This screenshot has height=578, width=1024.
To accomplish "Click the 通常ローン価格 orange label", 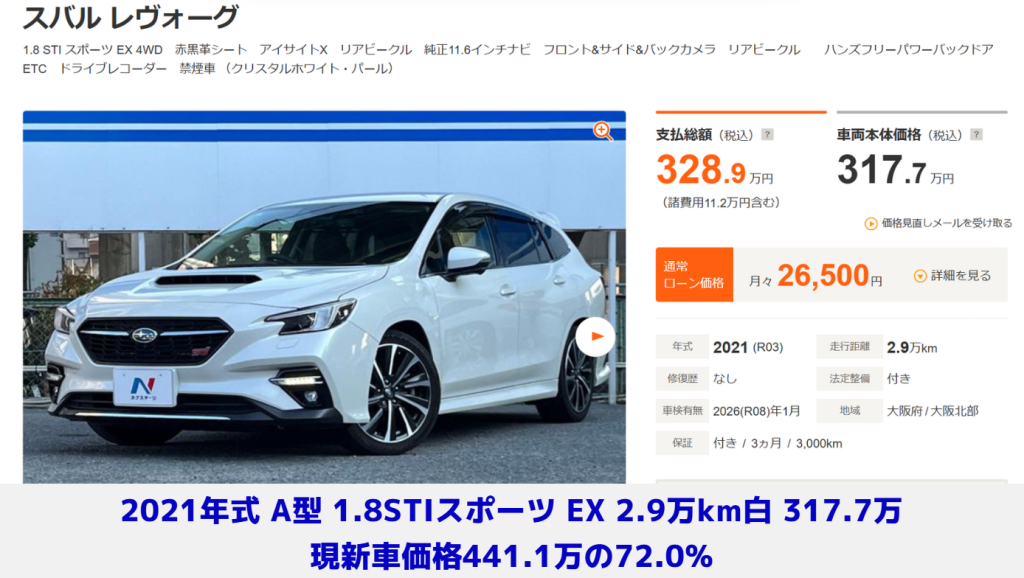I will tap(694, 274).
